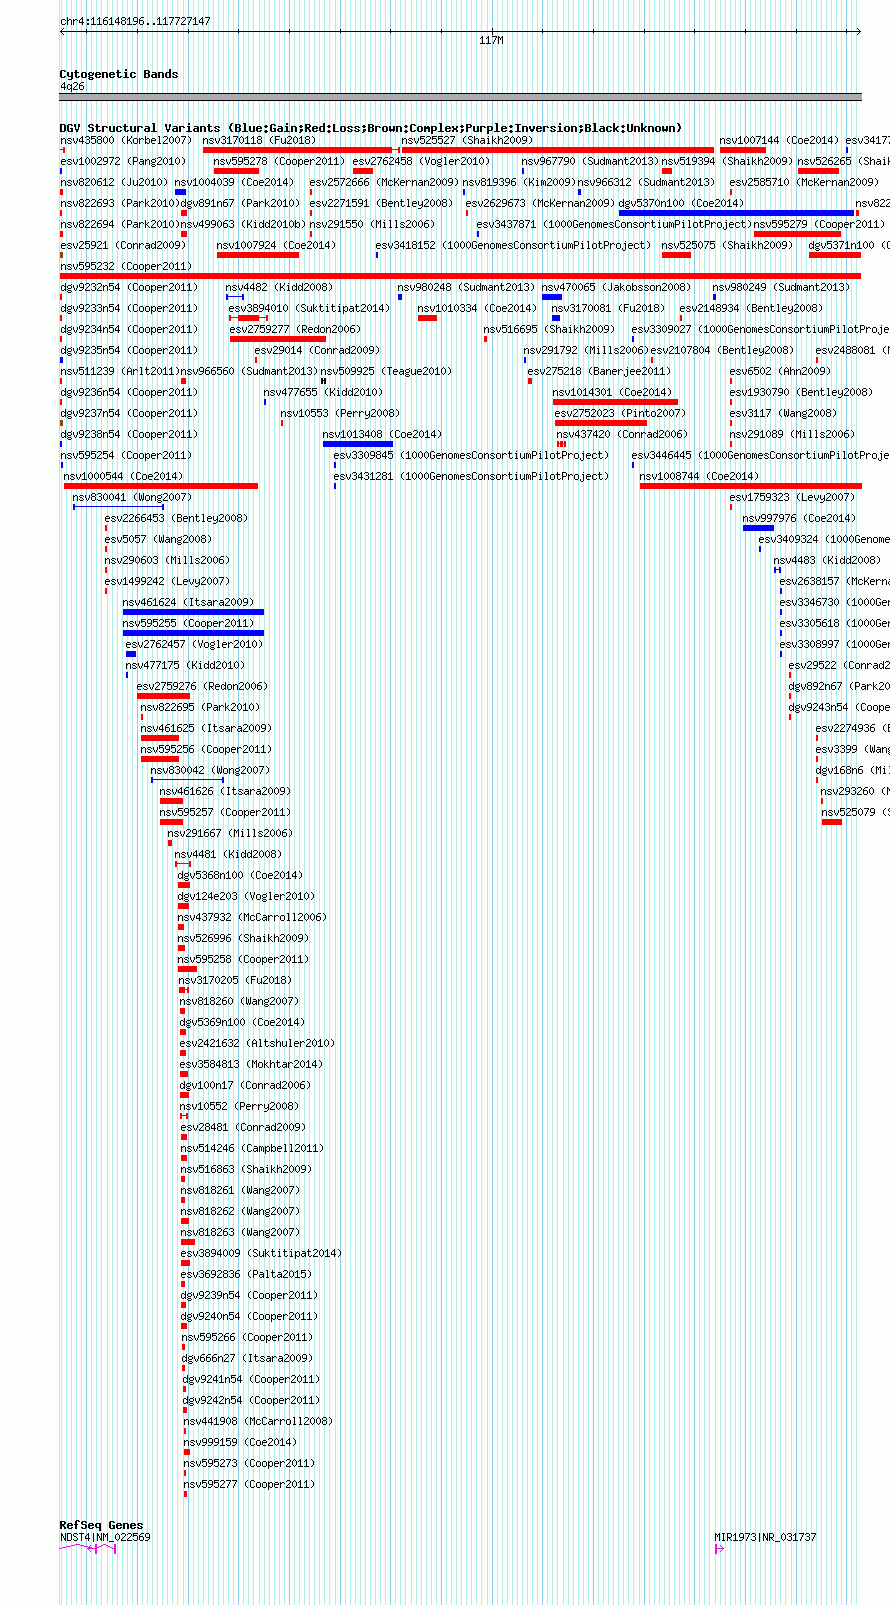Open esv29014 (Conrad2009) variant
The height and width of the screenshot is (1605, 890).
coord(317,350)
